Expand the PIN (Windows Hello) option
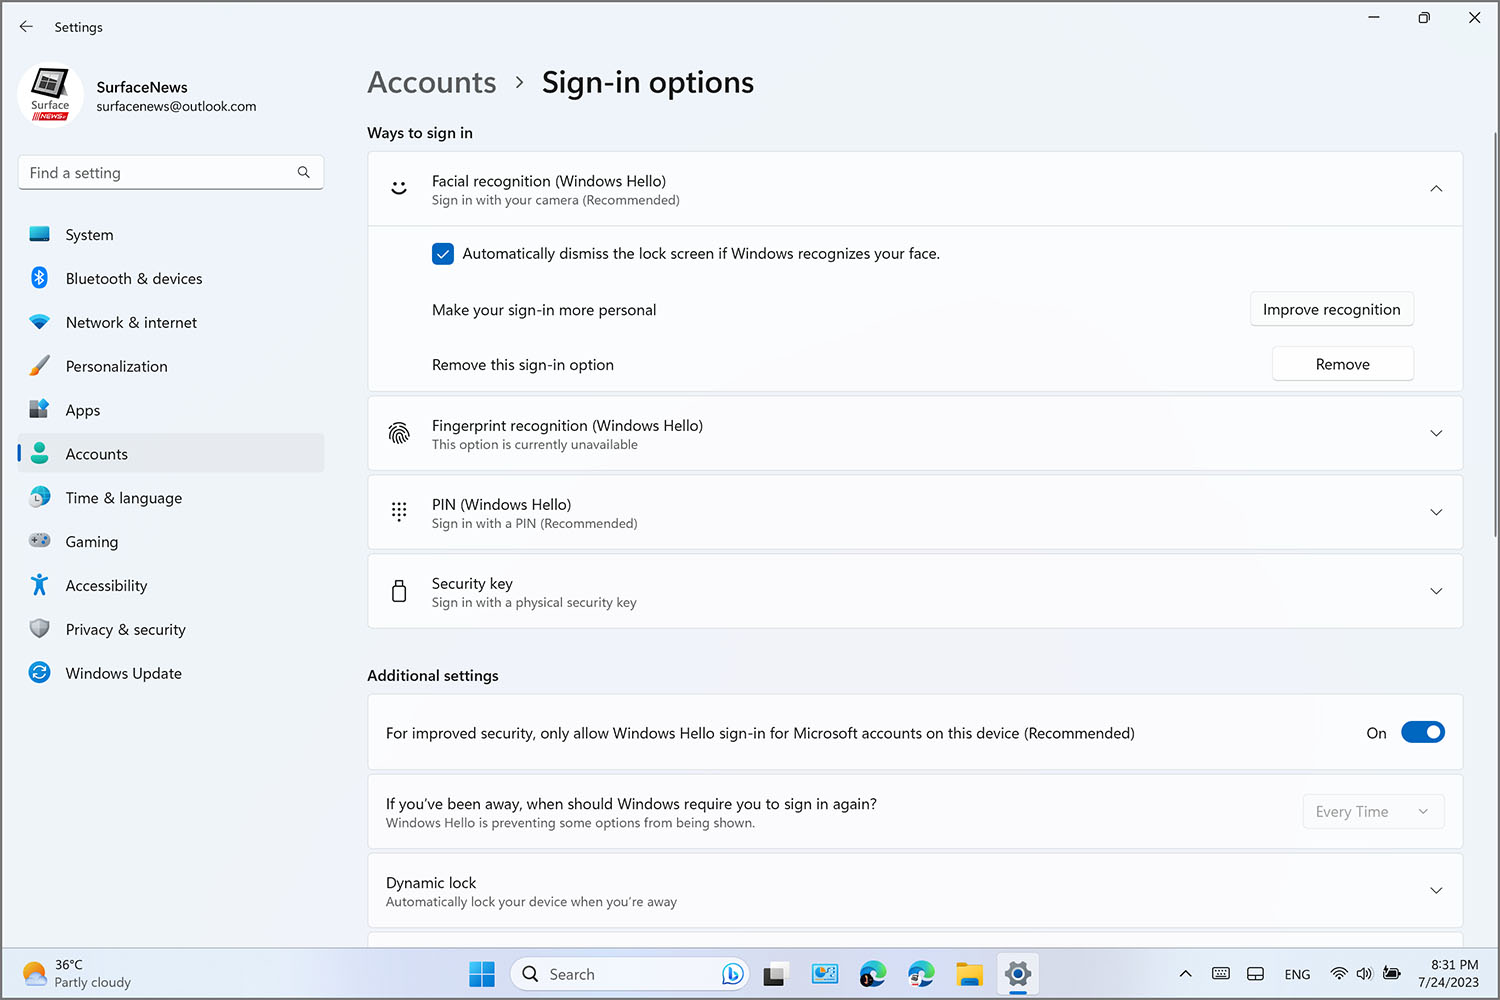Image resolution: width=1500 pixels, height=1000 pixels. (x=1436, y=512)
